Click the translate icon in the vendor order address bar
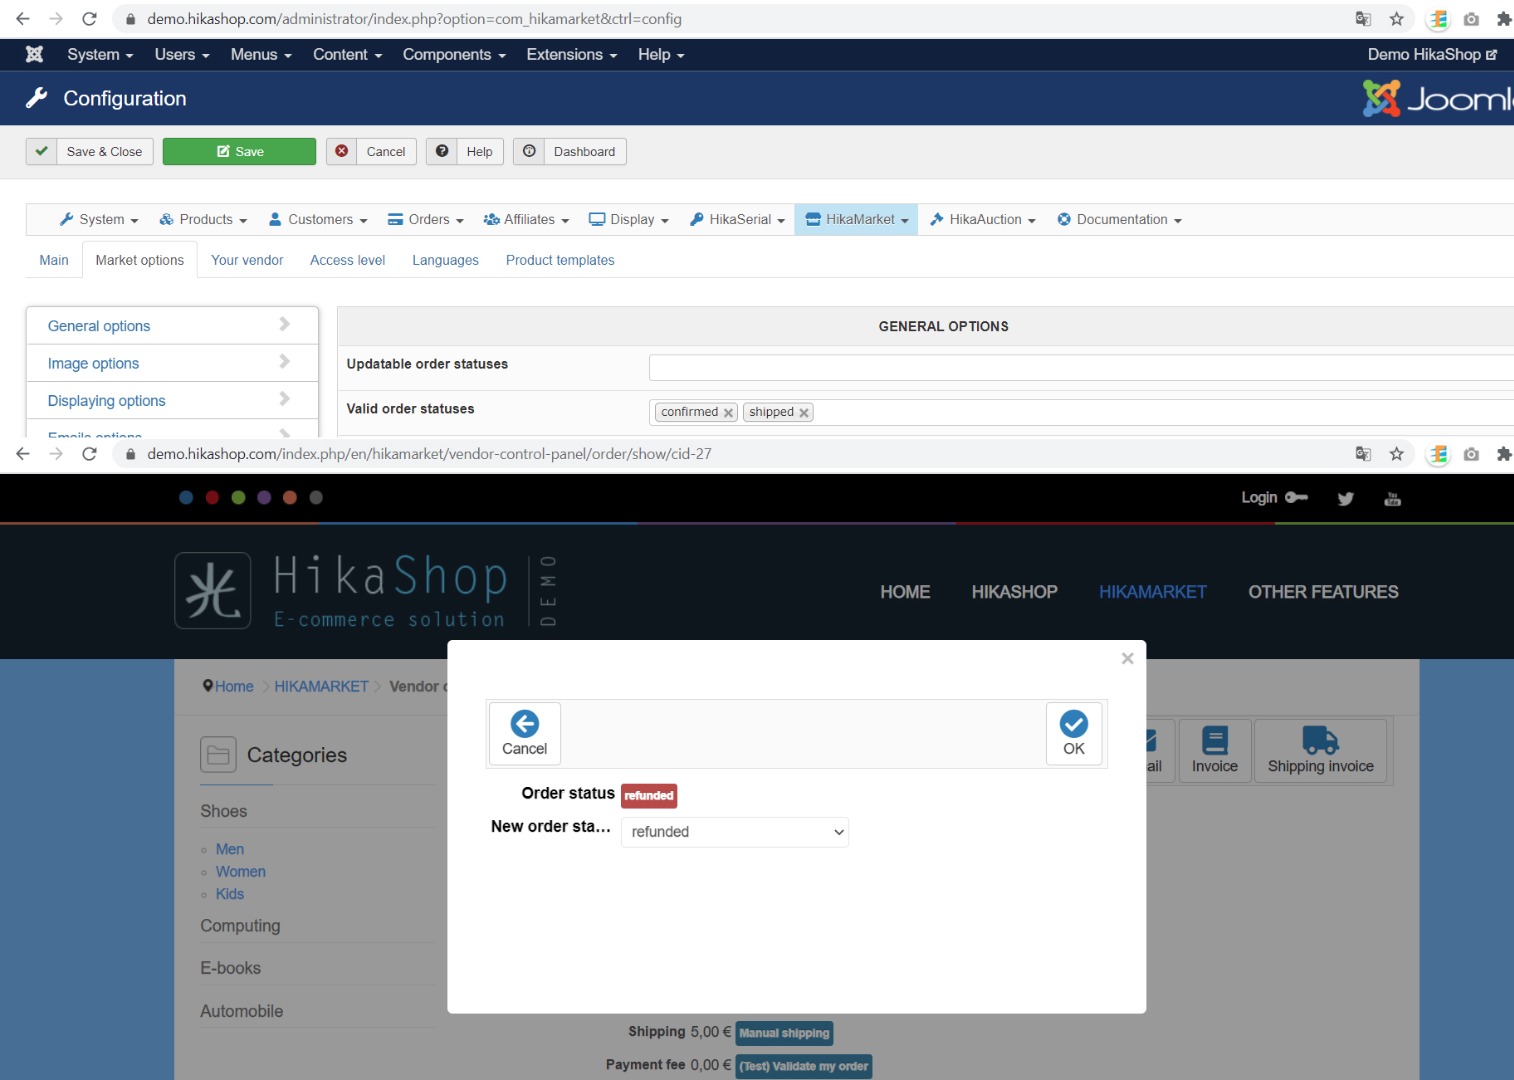Image resolution: width=1514 pixels, height=1080 pixels. [x=1363, y=454]
